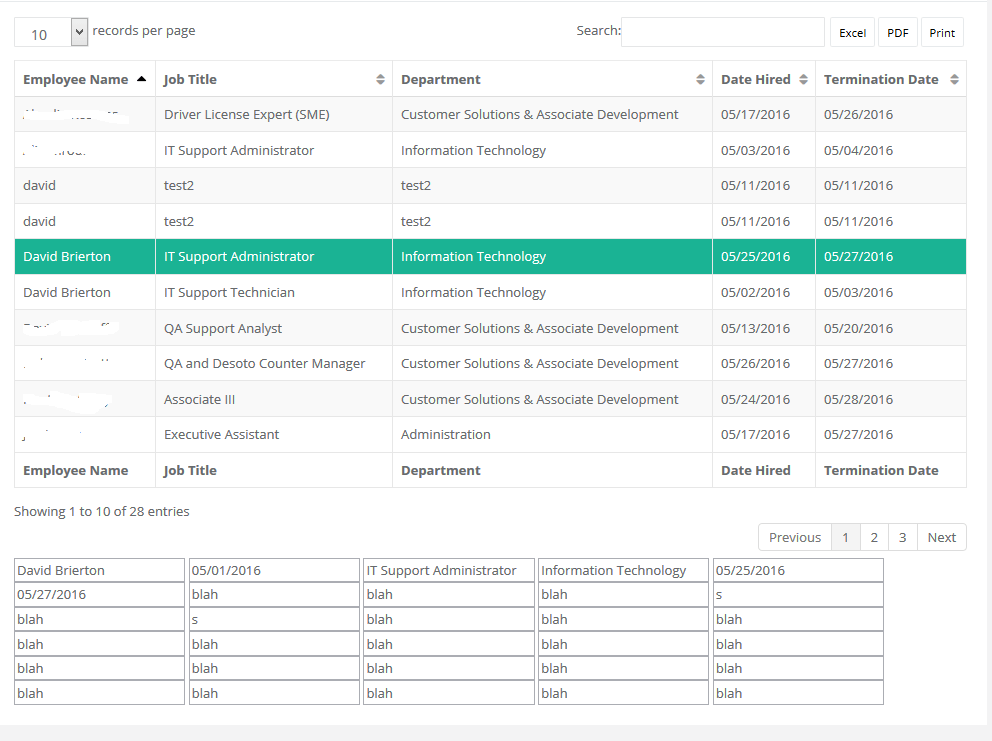This screenshot has width=992, height=741.
Task: Click the footer Employee Name label
Action: tap(76, 470)
